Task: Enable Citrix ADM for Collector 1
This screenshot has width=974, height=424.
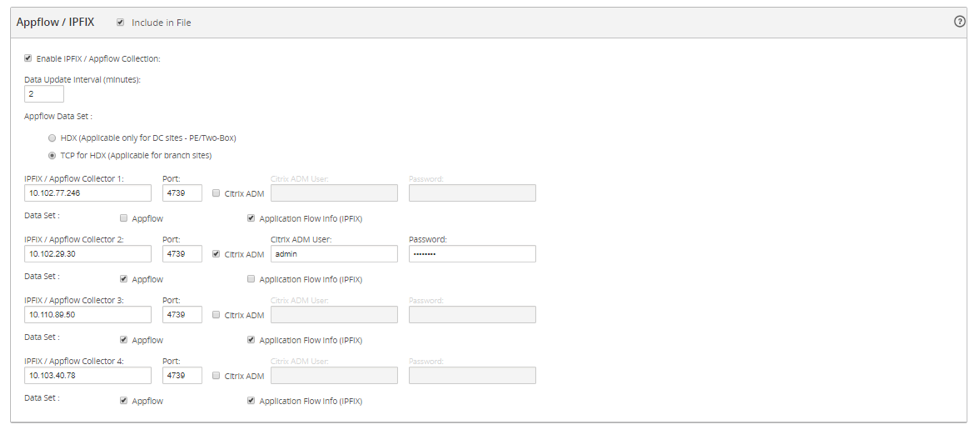Action: coord(216,193)
